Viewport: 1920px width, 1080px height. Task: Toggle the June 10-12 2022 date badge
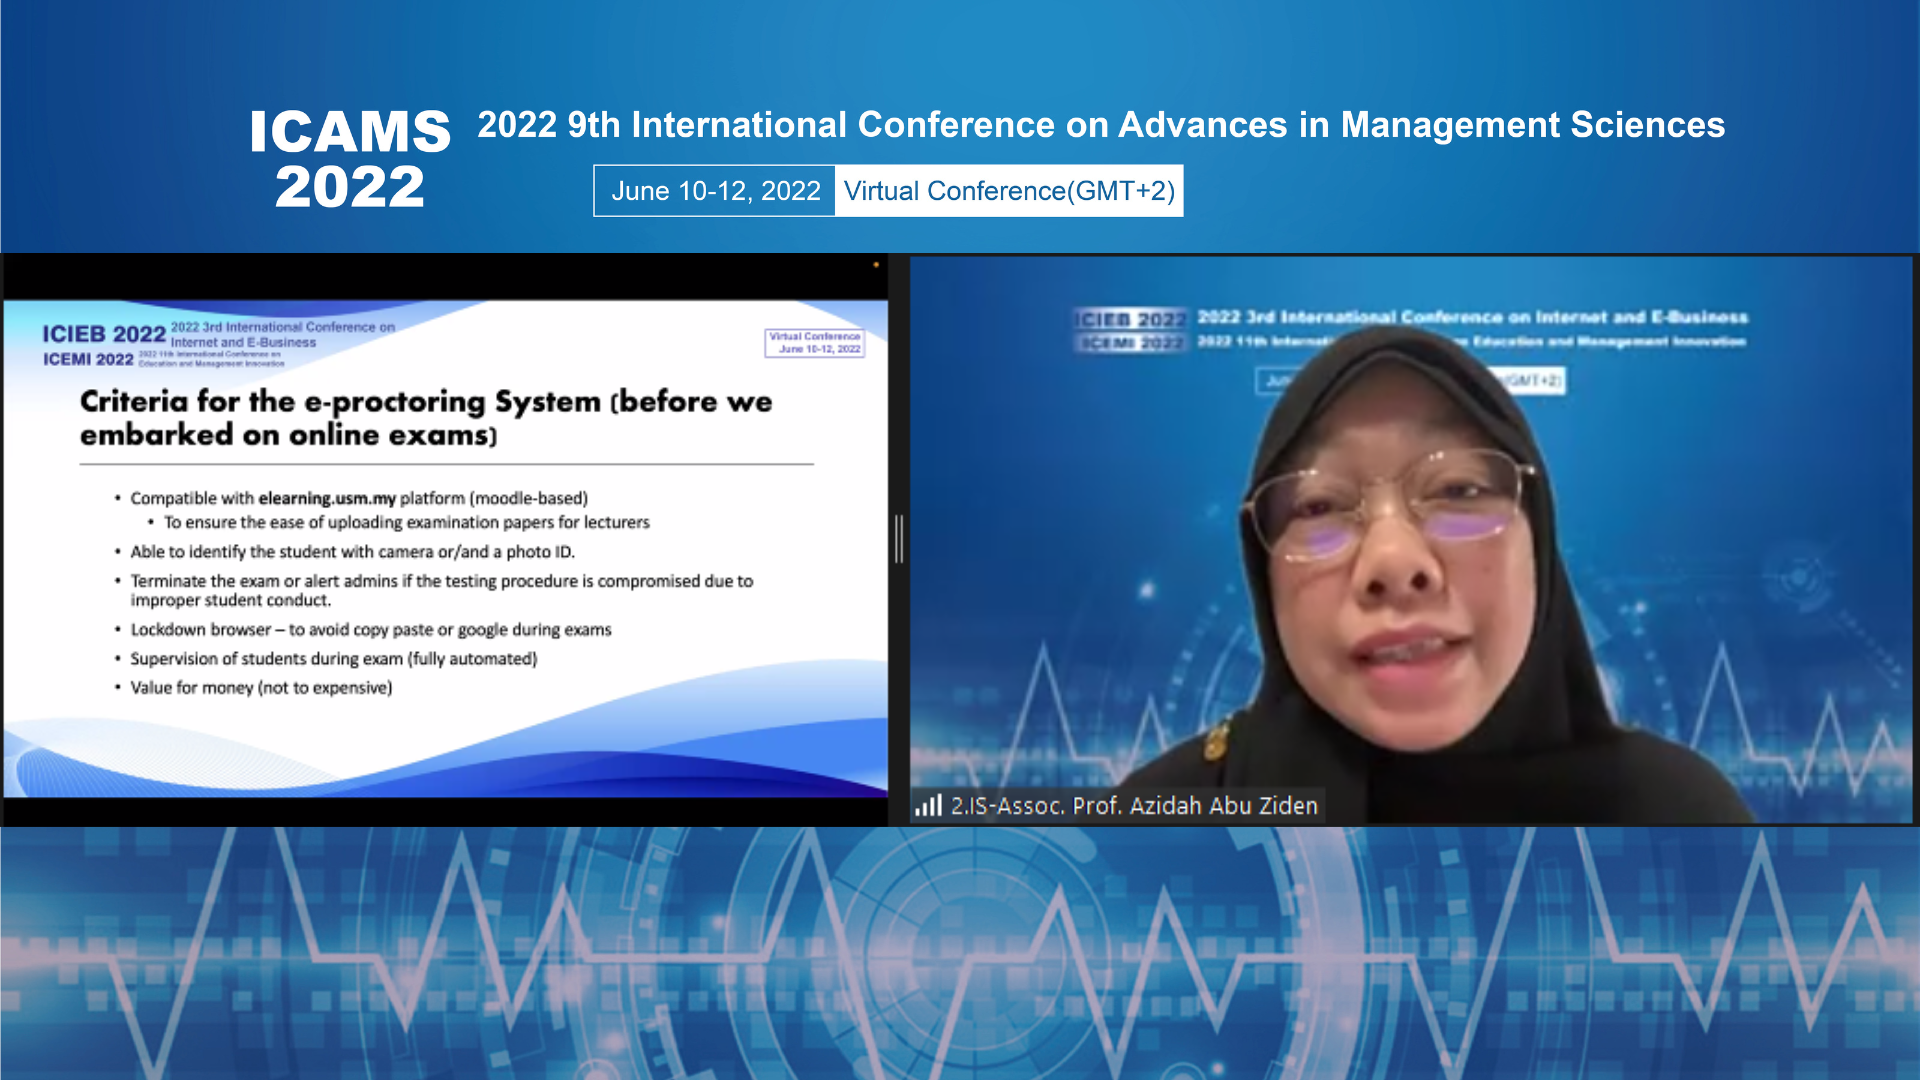tap(716, 190)
